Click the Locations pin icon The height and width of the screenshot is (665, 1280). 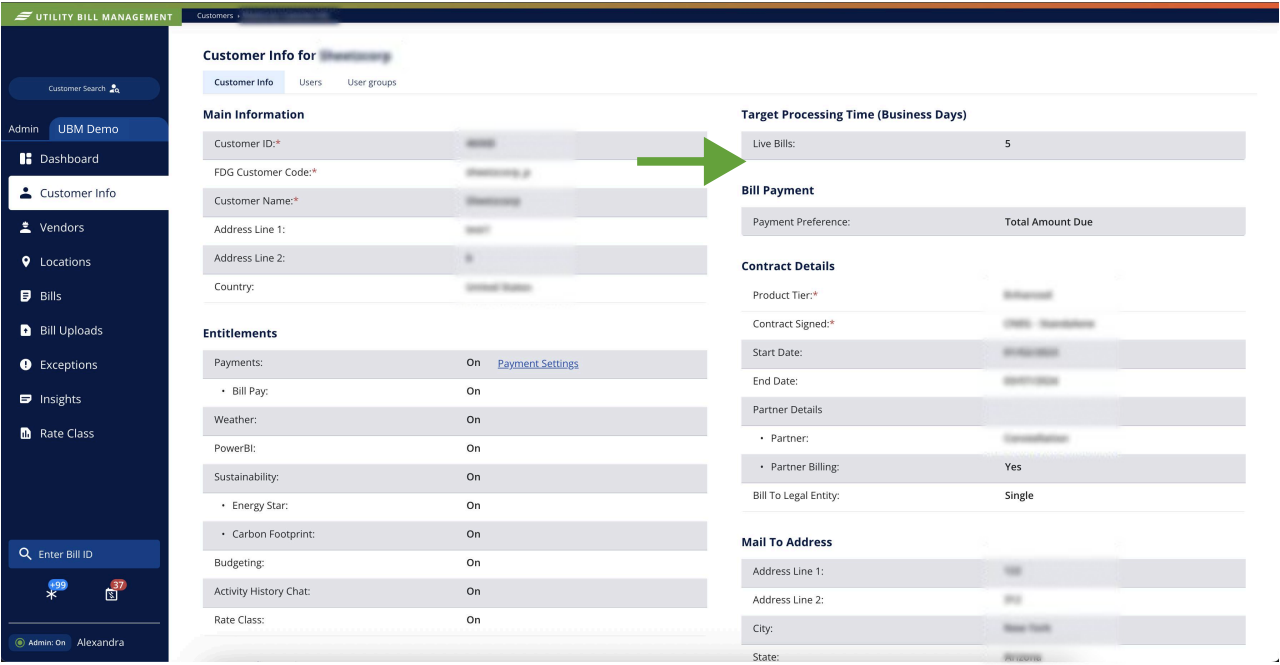tap(26, 262)
